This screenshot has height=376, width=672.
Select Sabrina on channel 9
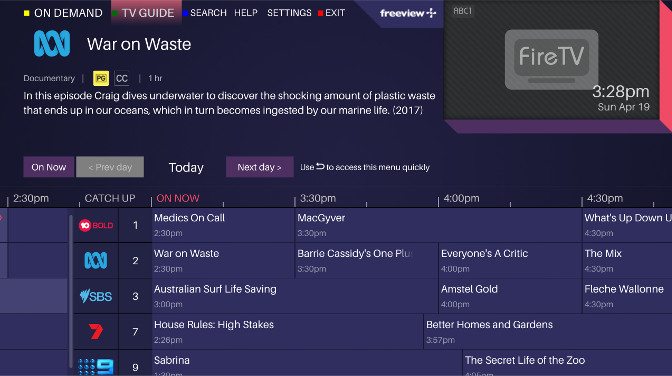[307, 364]
